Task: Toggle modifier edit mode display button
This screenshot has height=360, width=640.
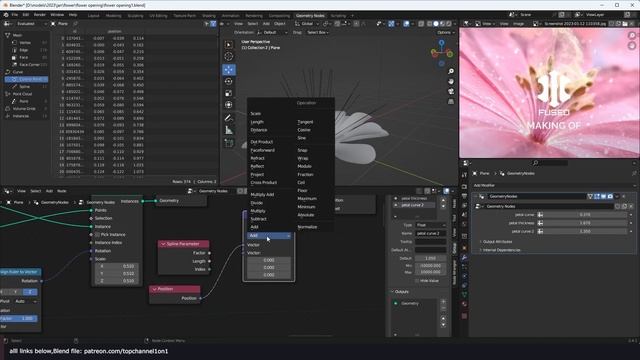Action: click(x=597, y=196)
